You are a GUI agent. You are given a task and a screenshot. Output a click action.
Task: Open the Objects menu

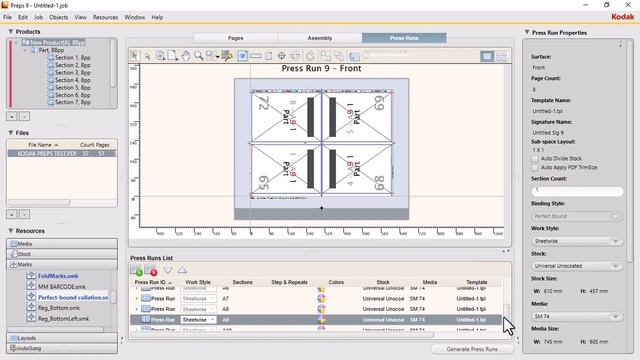point(59,17)
